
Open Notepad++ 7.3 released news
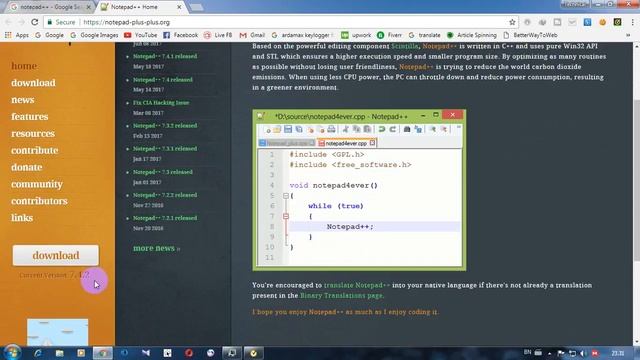tap(163, 172)
